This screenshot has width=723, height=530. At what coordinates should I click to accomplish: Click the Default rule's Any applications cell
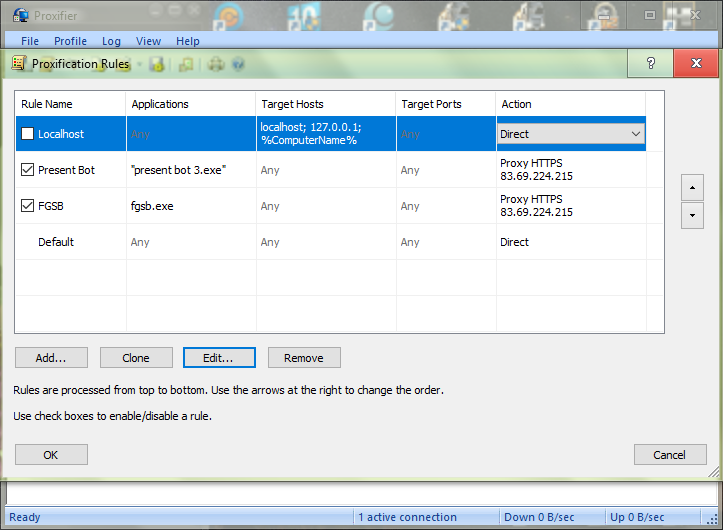191,242
